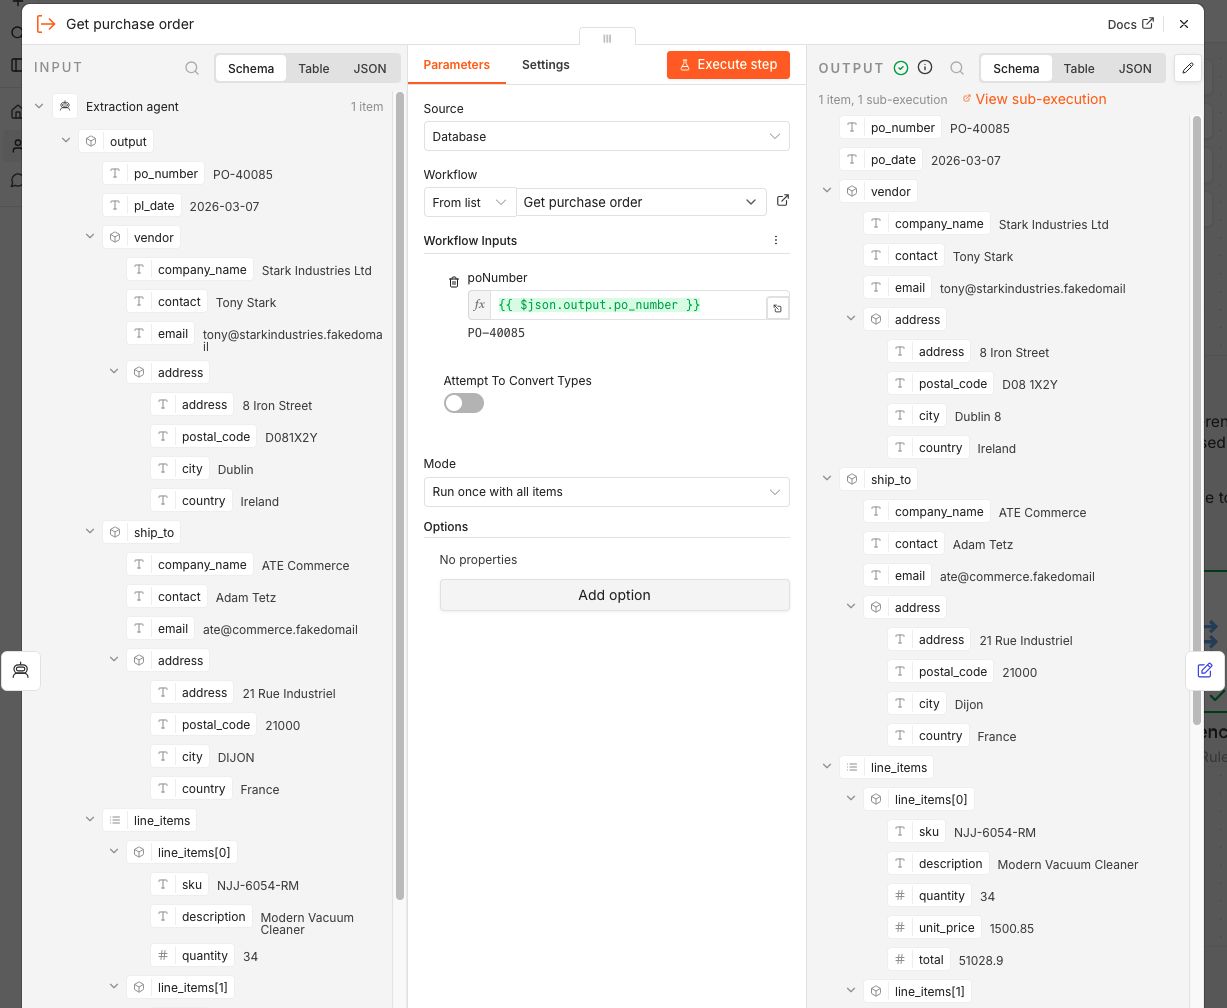Open the From list mode dropdown
1227x1008 pixels.
coord(469,202)
